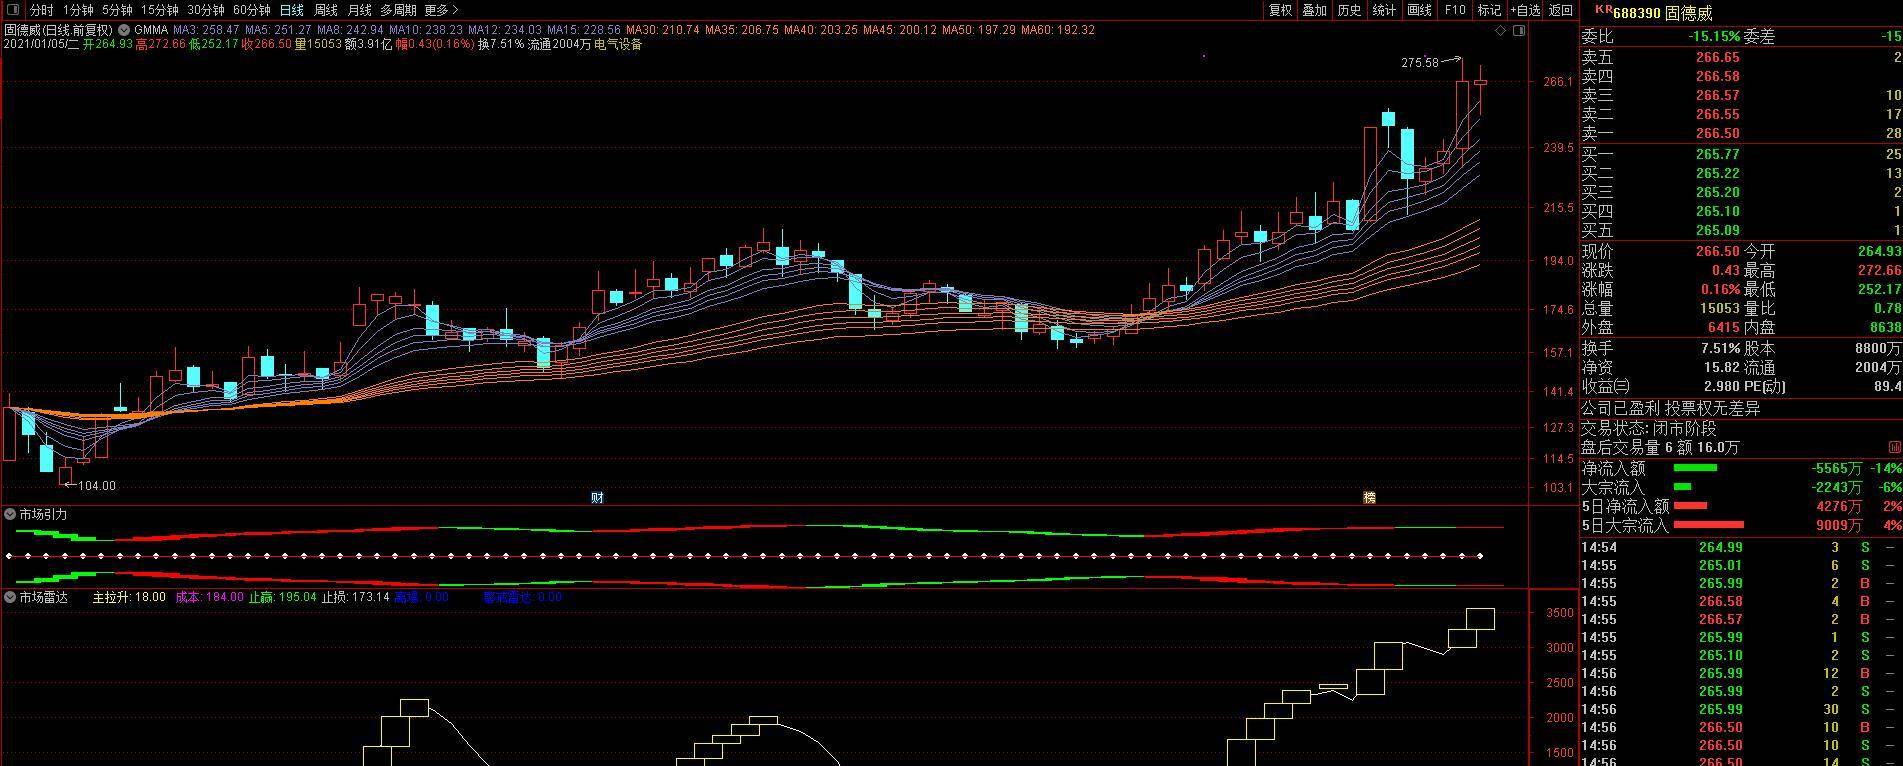Click the 3500 radar axis label
This screenshot has height=766, width=1903.
[1559, 613]
